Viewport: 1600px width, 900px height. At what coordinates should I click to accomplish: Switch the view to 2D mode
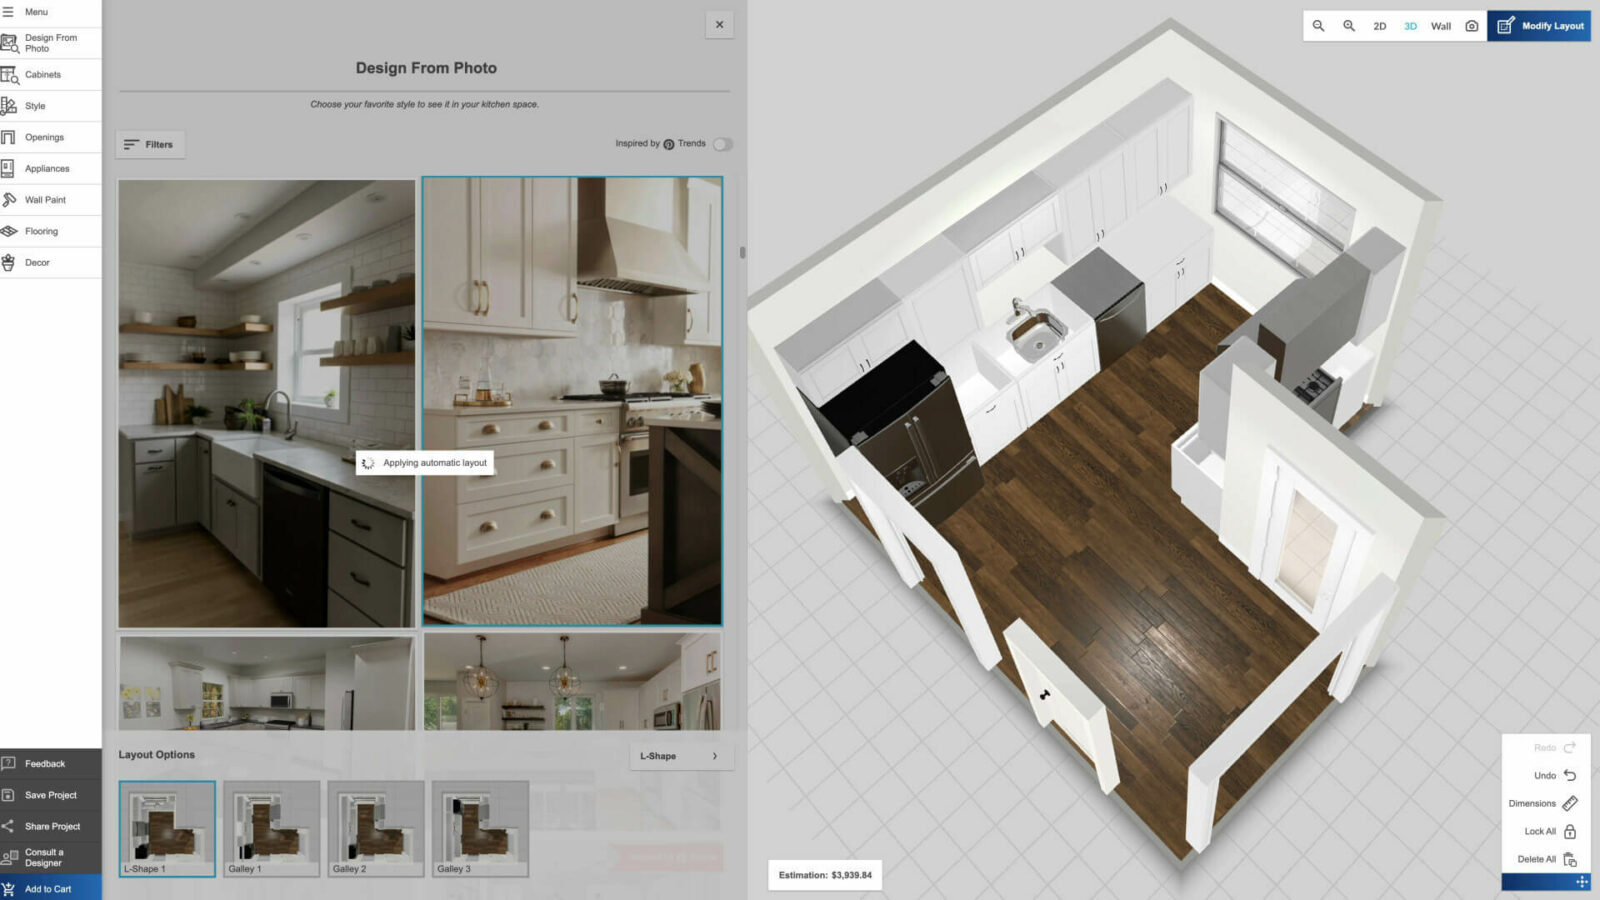point(1379,26)
